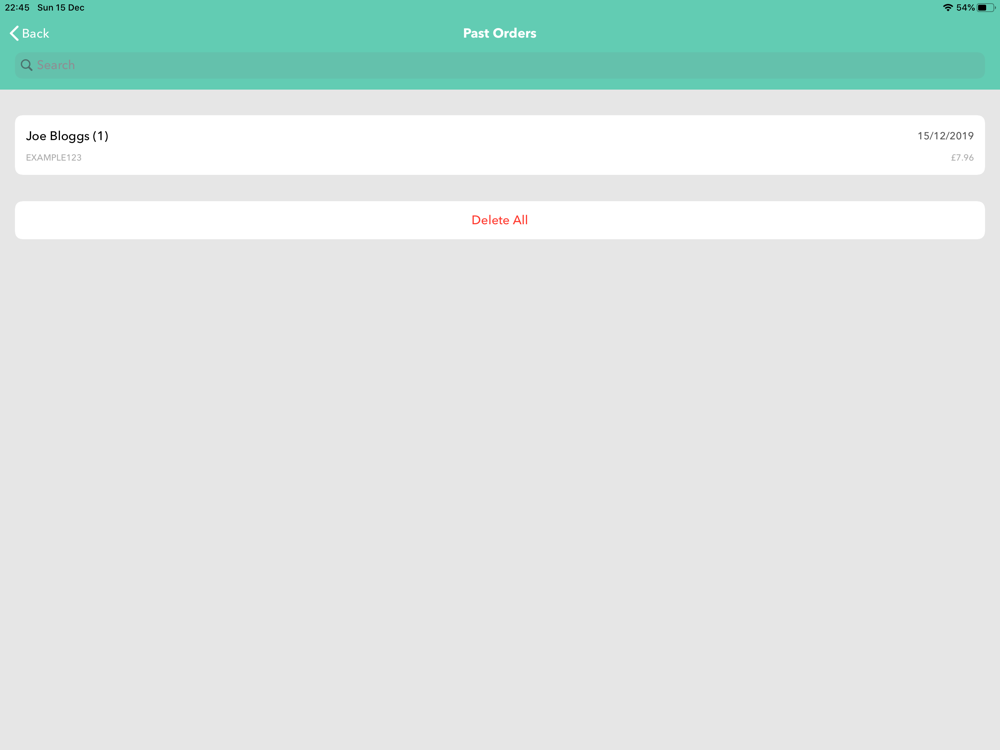Screen dimensions: 1000x750
Task: Open the Joe Bloggs (1) order
Action: 499,145
